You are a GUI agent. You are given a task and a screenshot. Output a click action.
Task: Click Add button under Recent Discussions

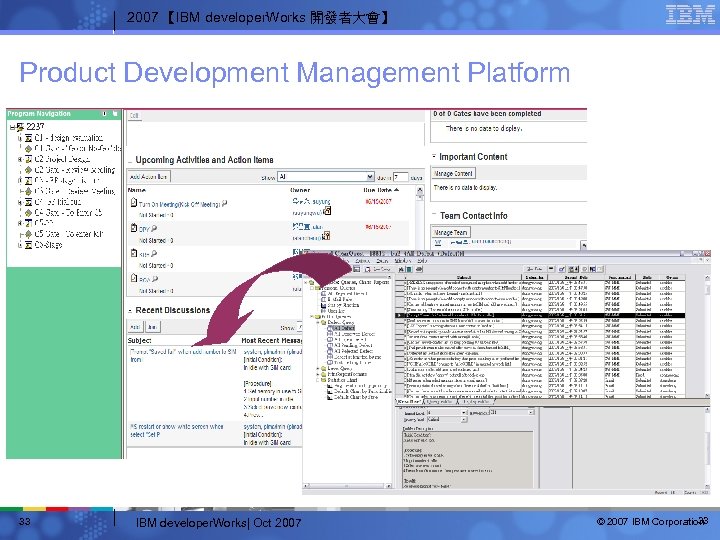[x=135, y=327]
